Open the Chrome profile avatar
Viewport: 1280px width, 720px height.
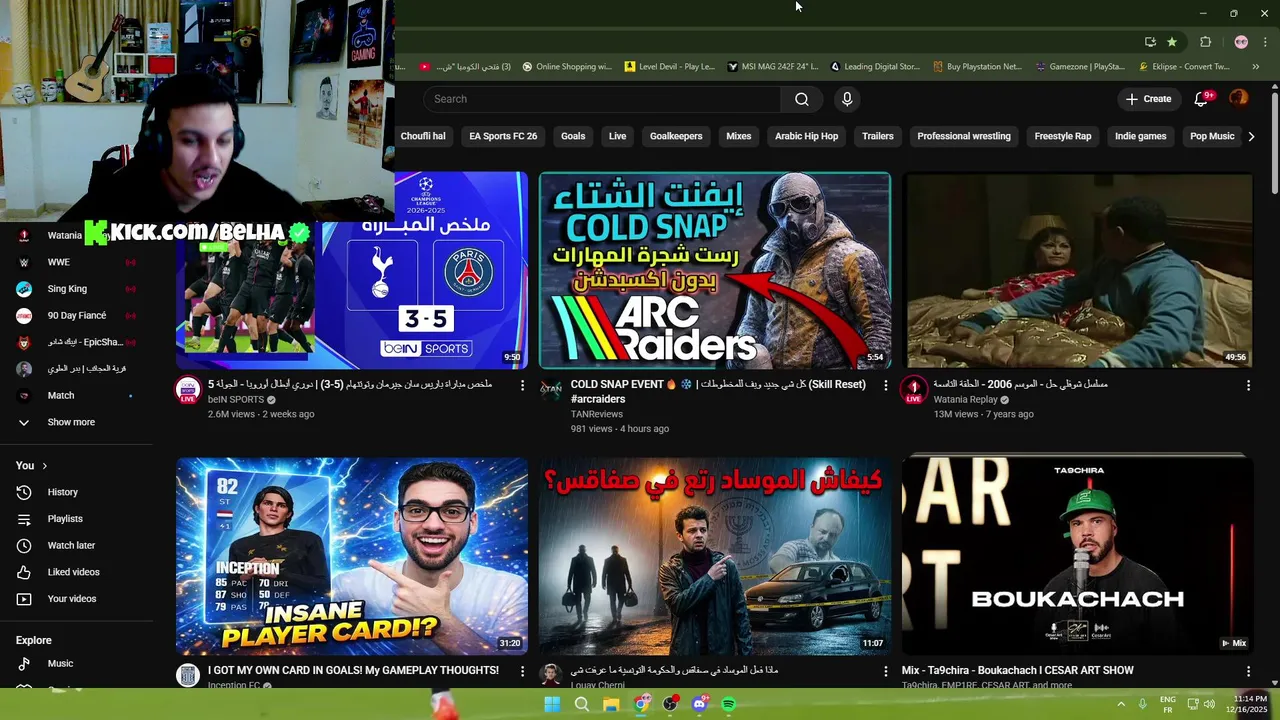coord(1241,42)
